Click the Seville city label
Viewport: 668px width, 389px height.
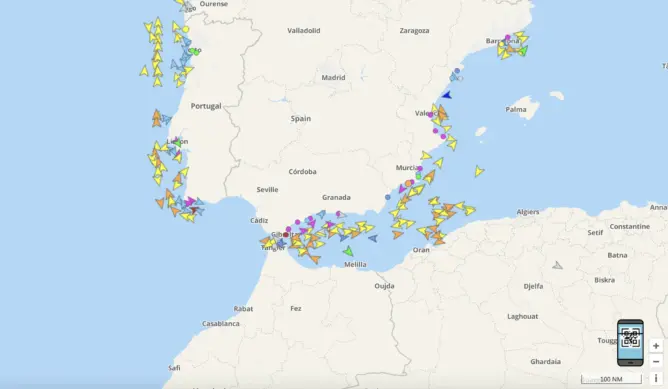tap(267, 190)
